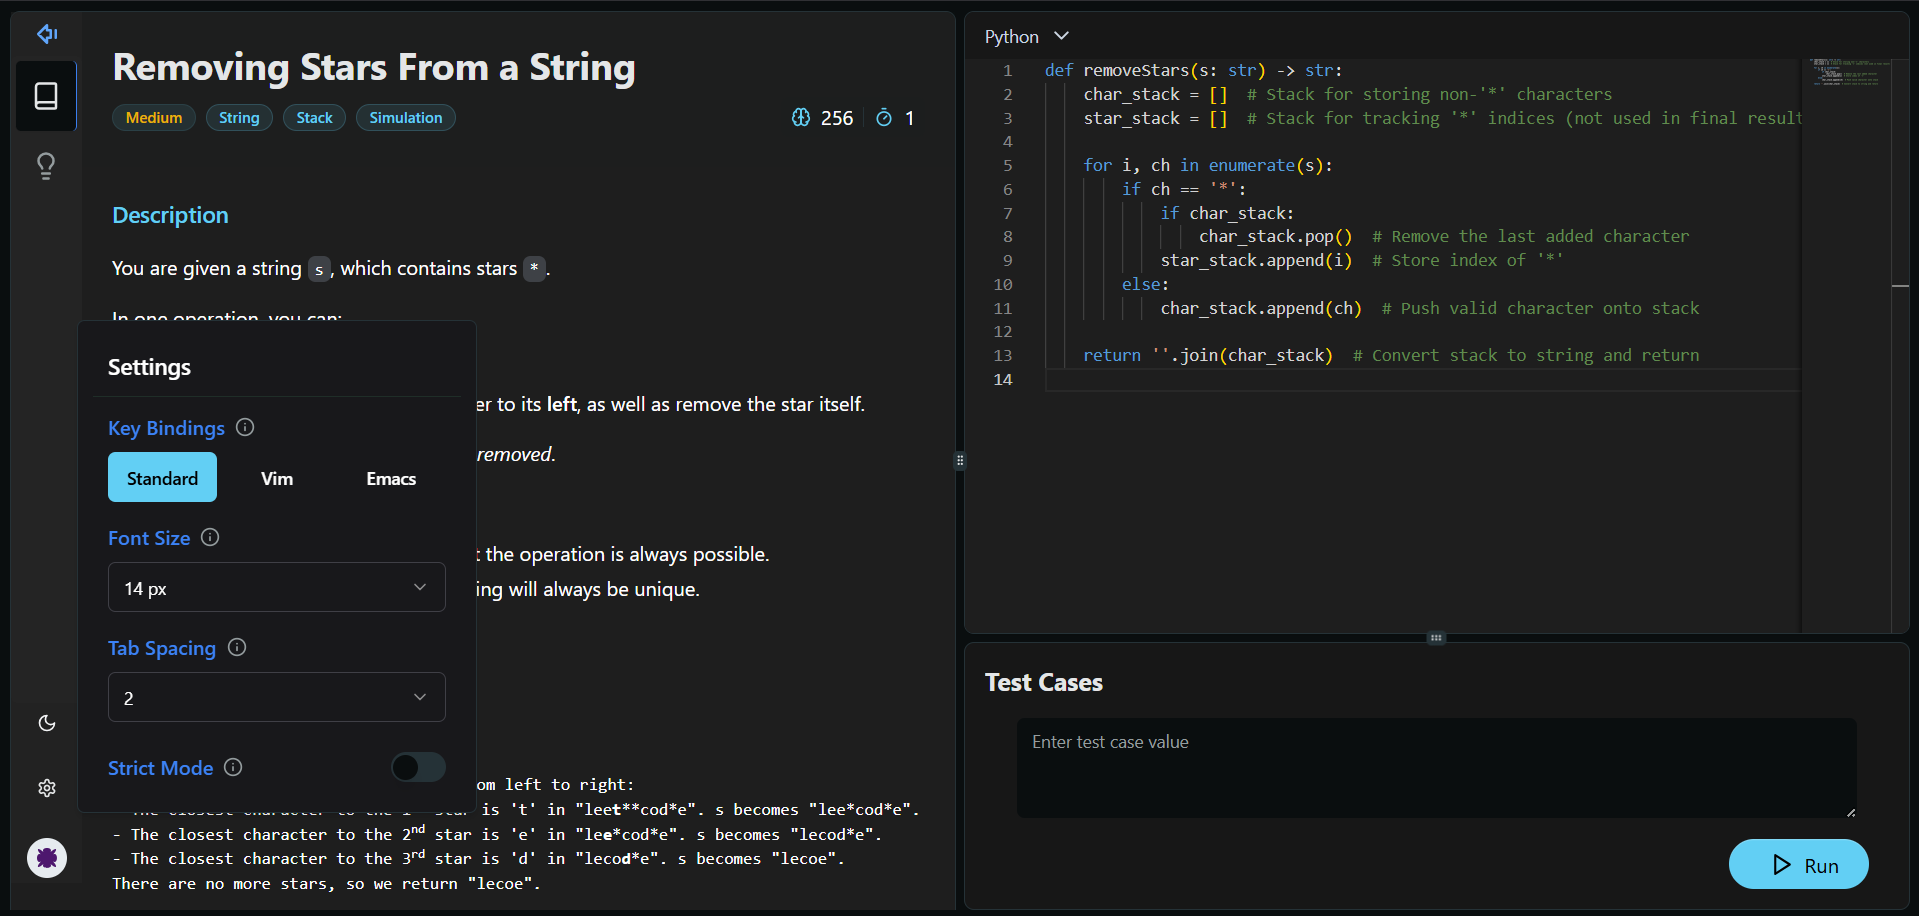Toggle dark mode moon icon
The width and height of the screenshot is (1919, 916).
click(x=47, y=723)
